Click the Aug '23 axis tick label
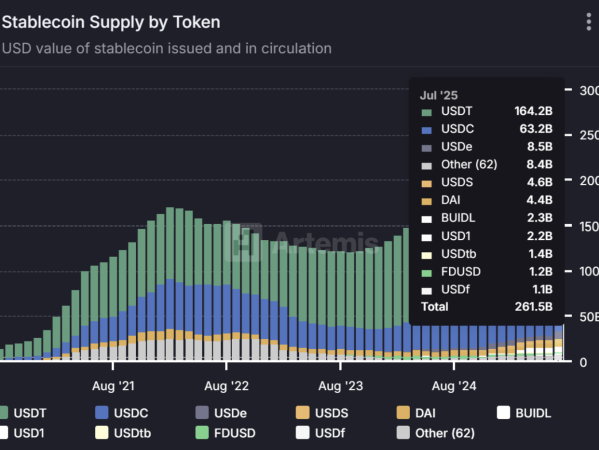Viewport: 599px width, 450px height. tap(340, 386)
